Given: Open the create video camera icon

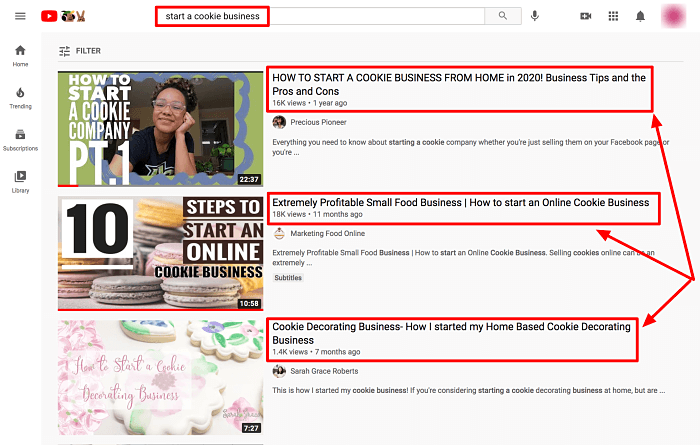Looking at the screenshot, I should pyautogui.click(x=585, y=16).
